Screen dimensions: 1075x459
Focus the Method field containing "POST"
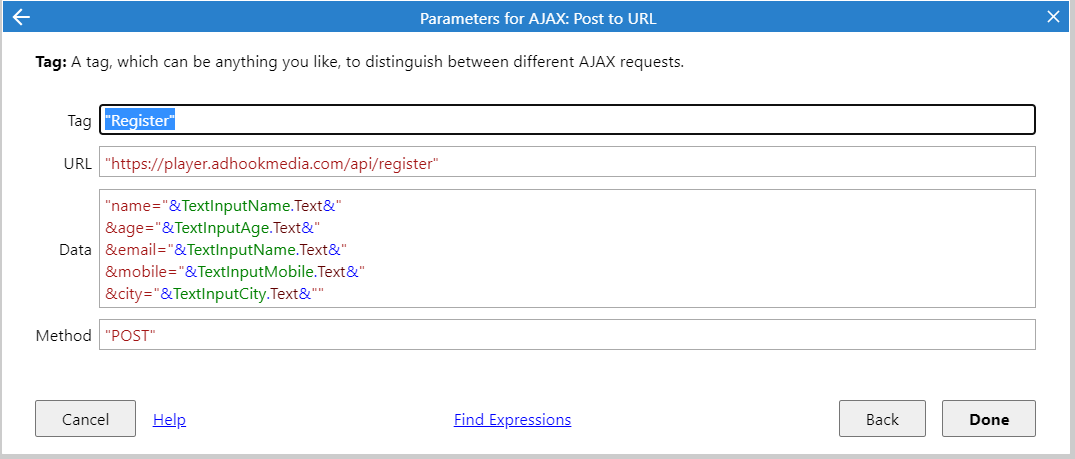tap(567, 335)
